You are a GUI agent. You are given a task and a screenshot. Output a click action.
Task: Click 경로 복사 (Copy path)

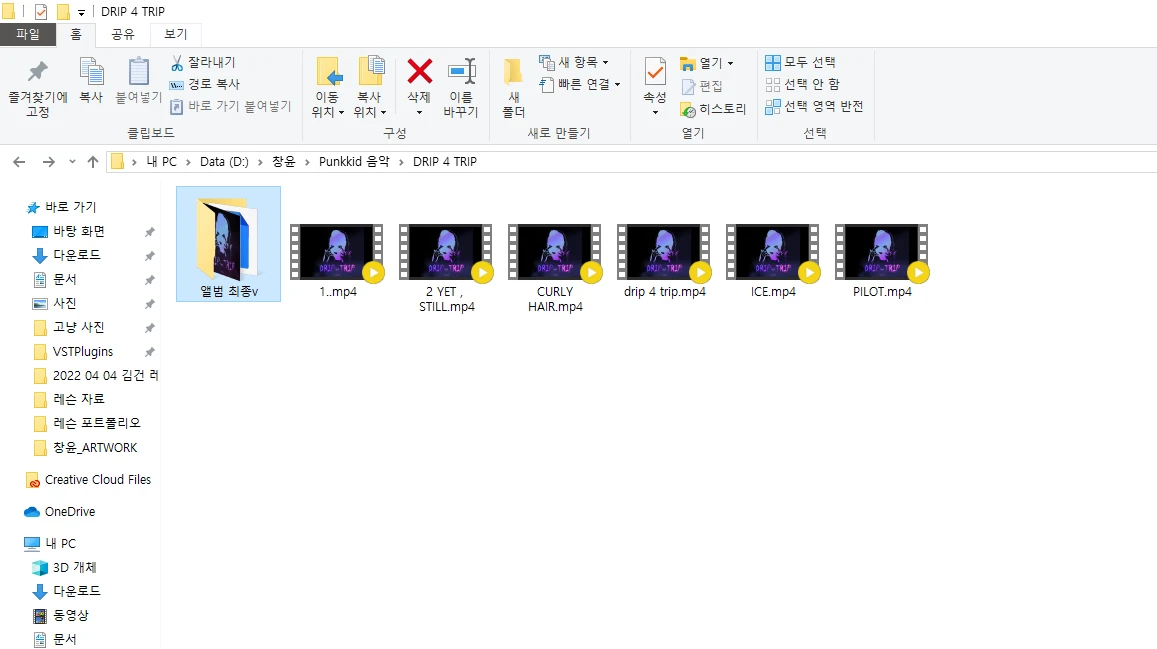[204, 84]
